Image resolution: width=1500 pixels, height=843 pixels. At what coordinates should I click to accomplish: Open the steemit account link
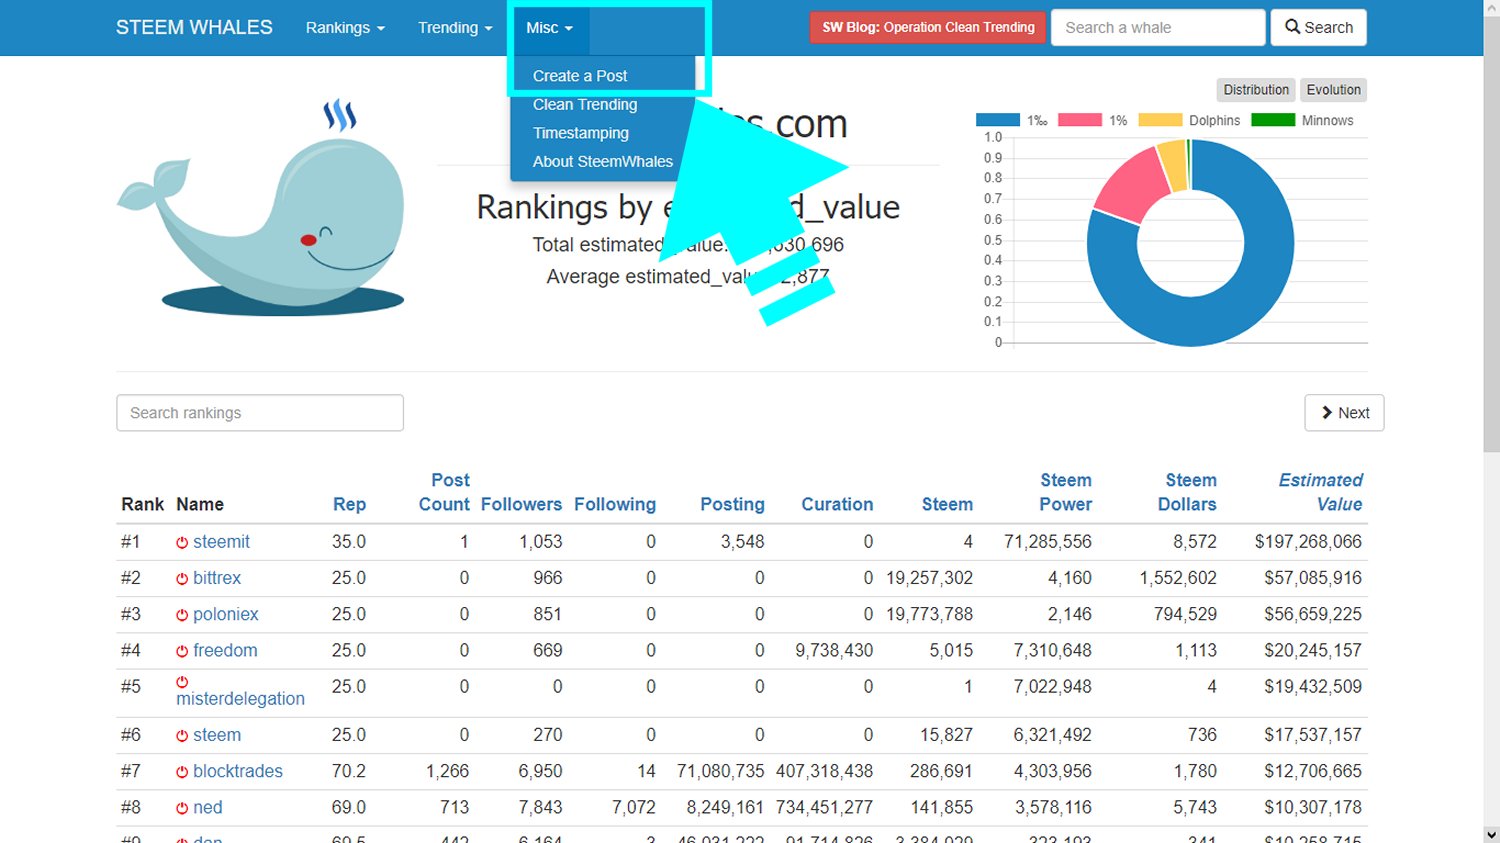[221, 542]
